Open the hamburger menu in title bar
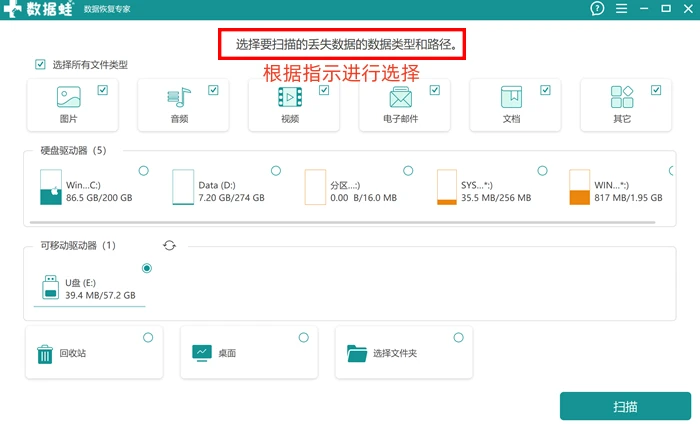 621,8
